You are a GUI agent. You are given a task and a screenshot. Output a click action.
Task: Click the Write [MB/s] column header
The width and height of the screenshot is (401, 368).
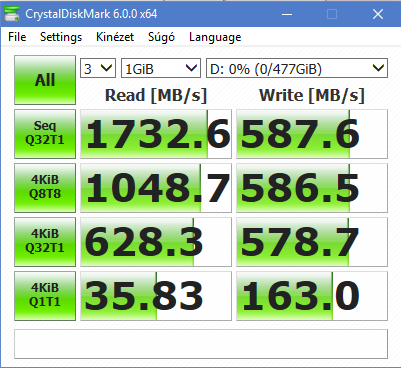click(x=312, y=95)
